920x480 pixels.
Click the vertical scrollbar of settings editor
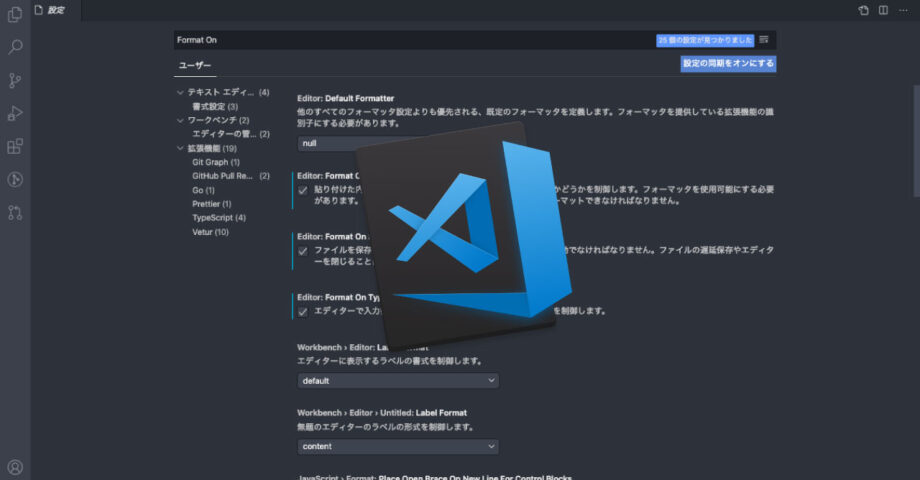[916, 141]
